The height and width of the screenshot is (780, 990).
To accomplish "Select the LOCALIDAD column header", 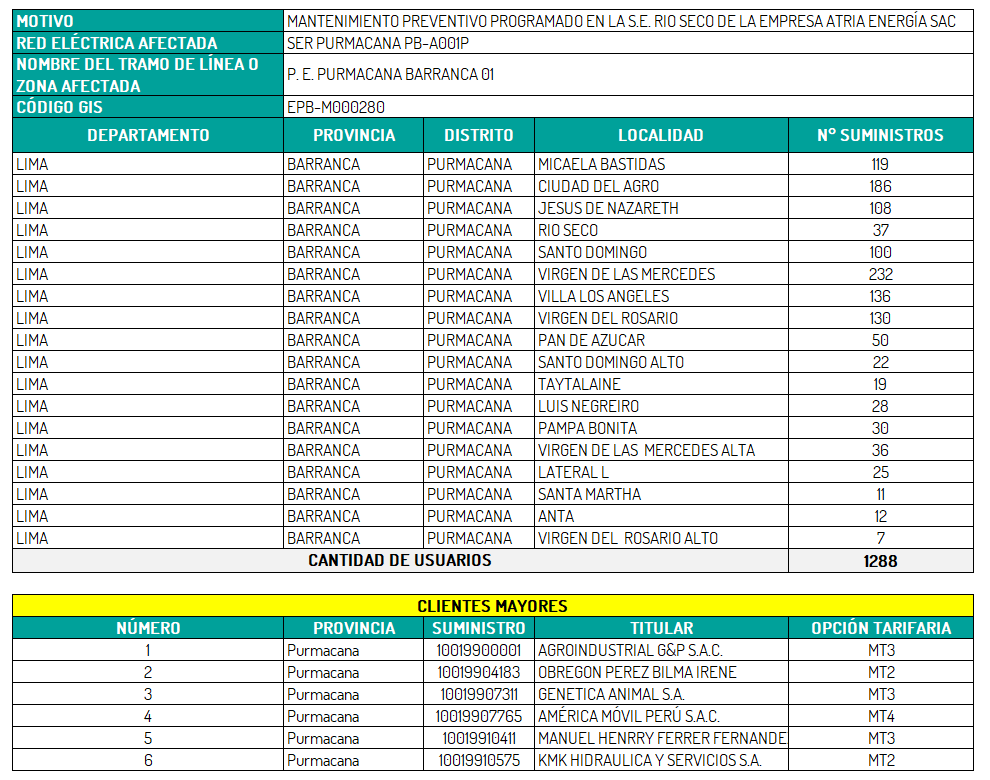I will click(x=660, y=135).
